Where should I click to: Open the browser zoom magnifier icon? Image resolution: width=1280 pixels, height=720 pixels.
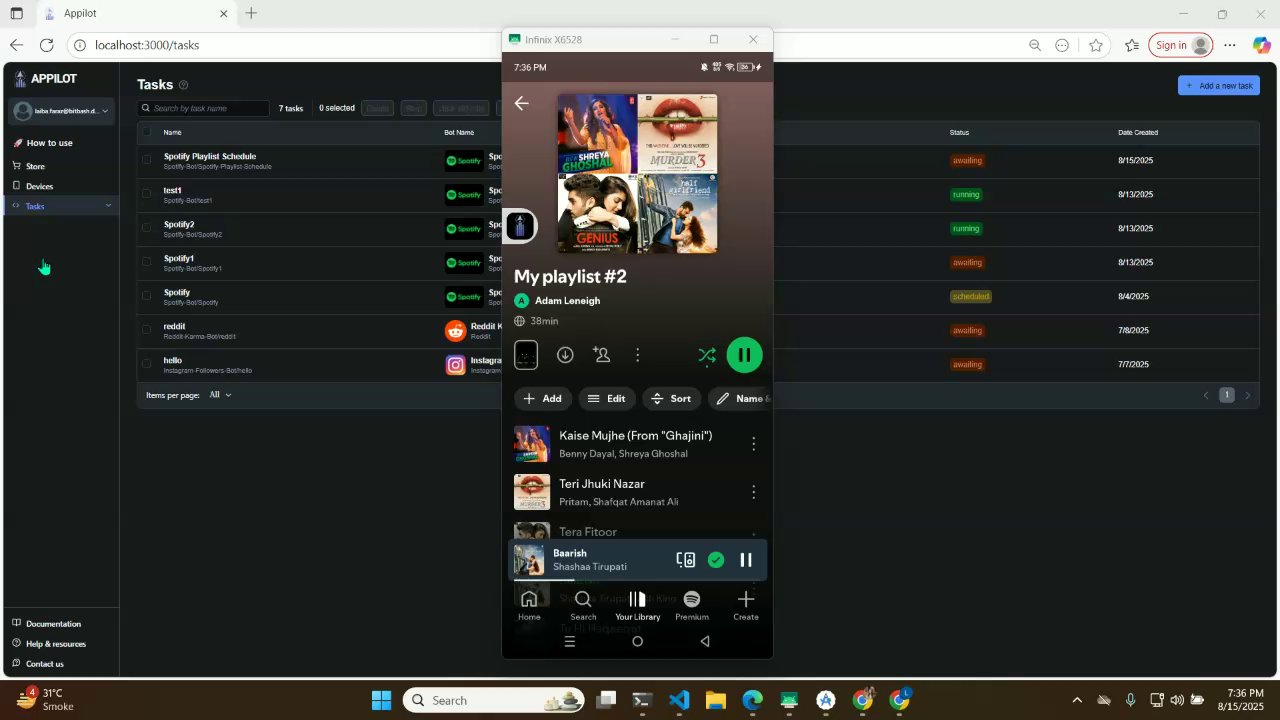(1035, 45)
